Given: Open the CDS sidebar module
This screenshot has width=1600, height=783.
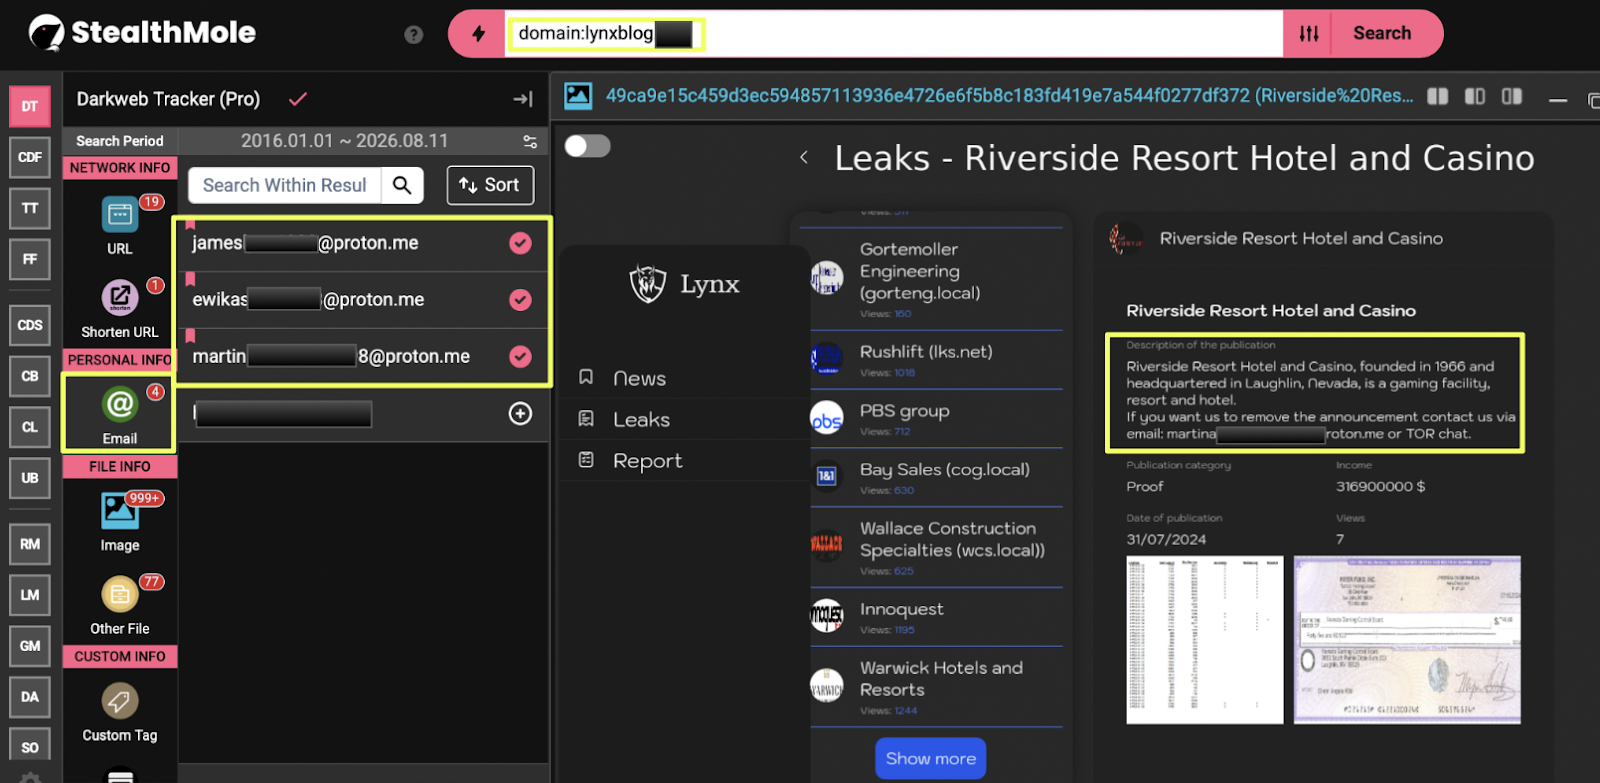Looking at the screenshot, I should pos(30,325).
